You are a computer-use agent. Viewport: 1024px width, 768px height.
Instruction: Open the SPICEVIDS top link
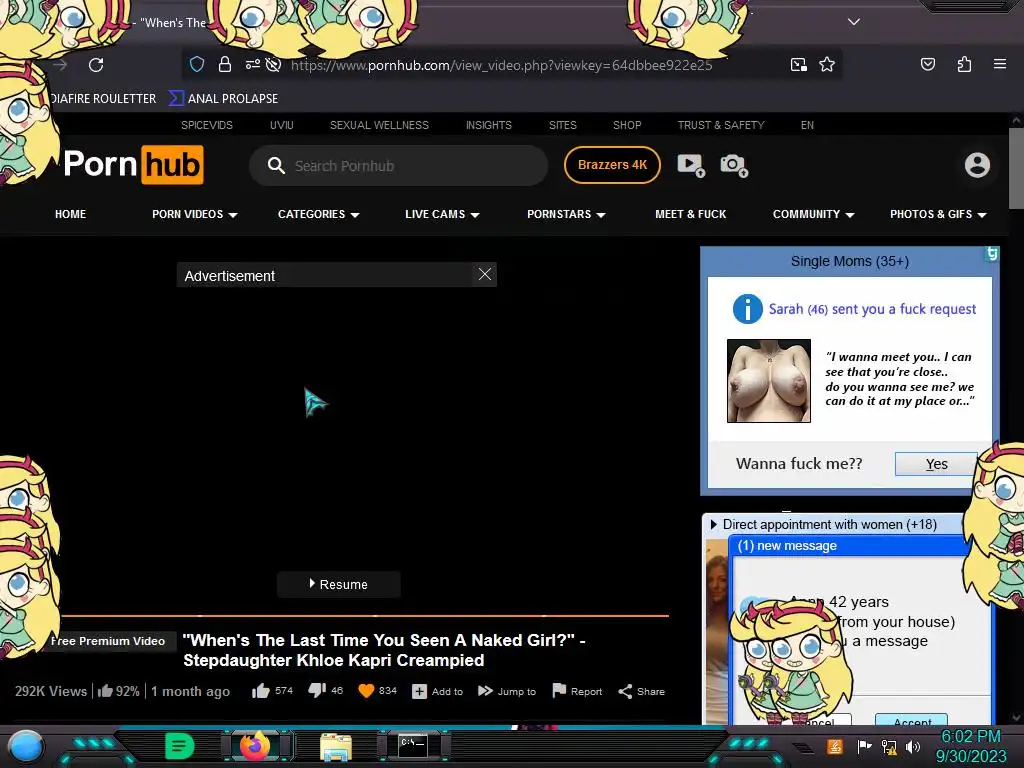click(x=206, y=125)
